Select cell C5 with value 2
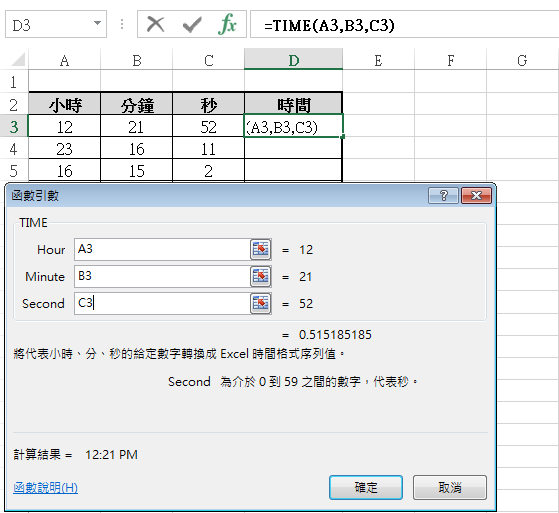The height and width of the screenshot is (513, 559). point(209,171)
